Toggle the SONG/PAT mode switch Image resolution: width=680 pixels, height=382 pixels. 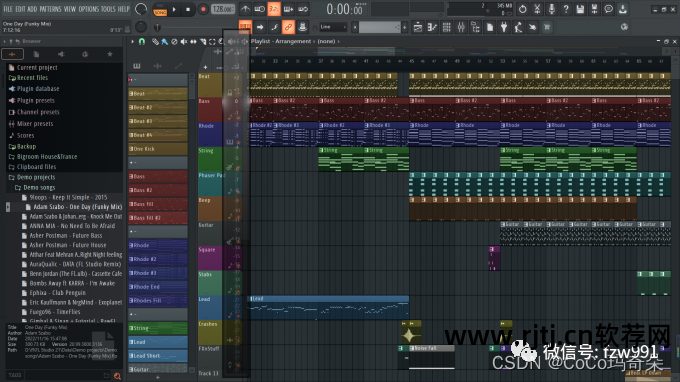[160, 10]
